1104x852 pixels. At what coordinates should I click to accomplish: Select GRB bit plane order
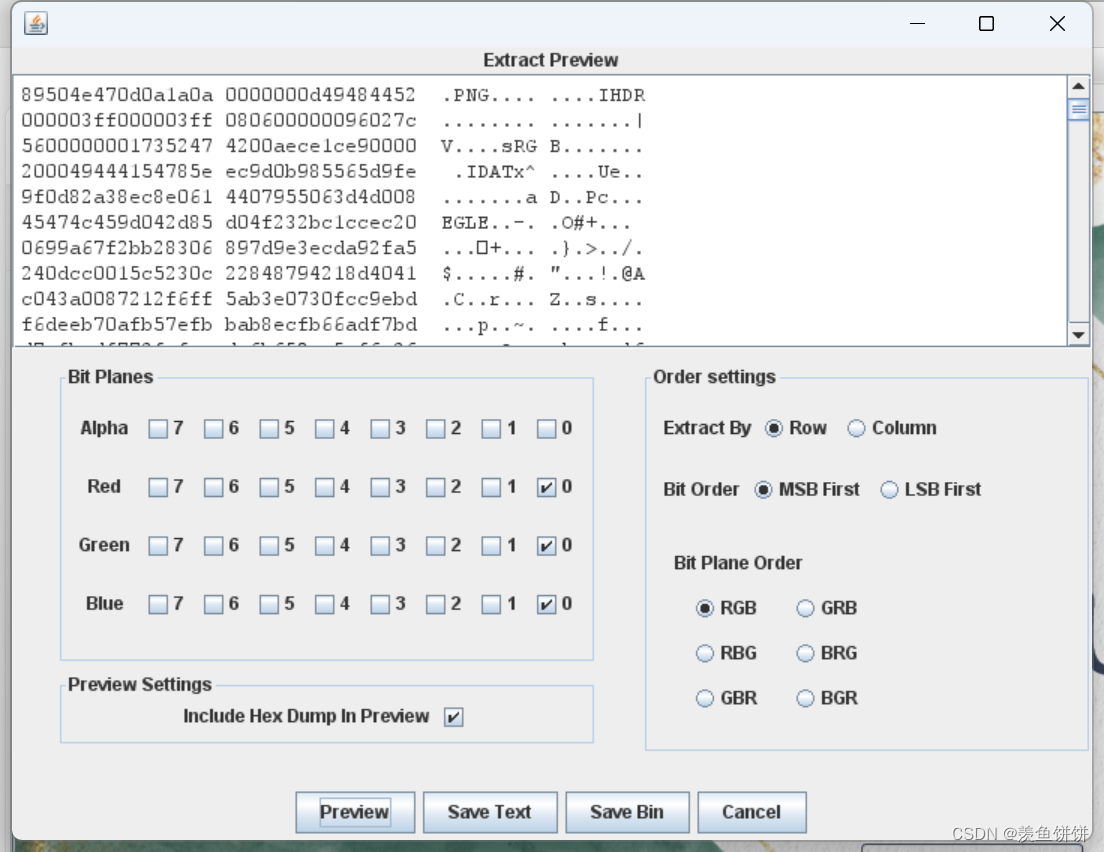point(805,608)
